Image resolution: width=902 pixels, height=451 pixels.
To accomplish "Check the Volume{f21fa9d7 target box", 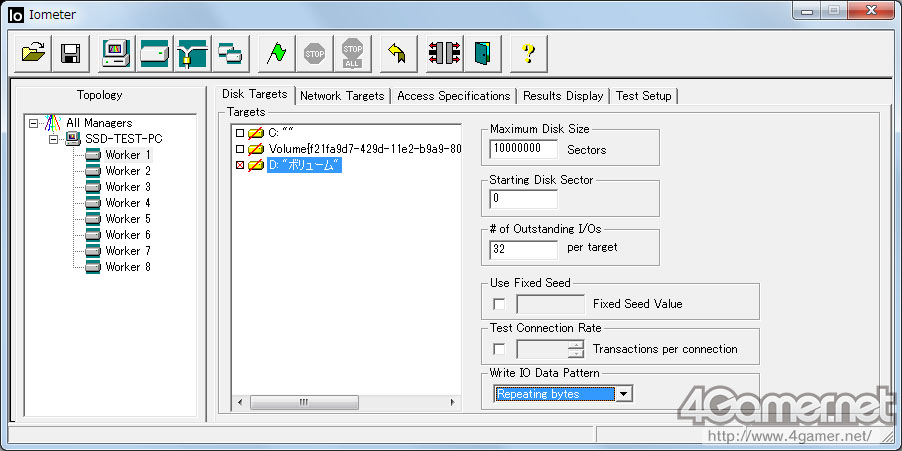I will click(x=240, y=150).
